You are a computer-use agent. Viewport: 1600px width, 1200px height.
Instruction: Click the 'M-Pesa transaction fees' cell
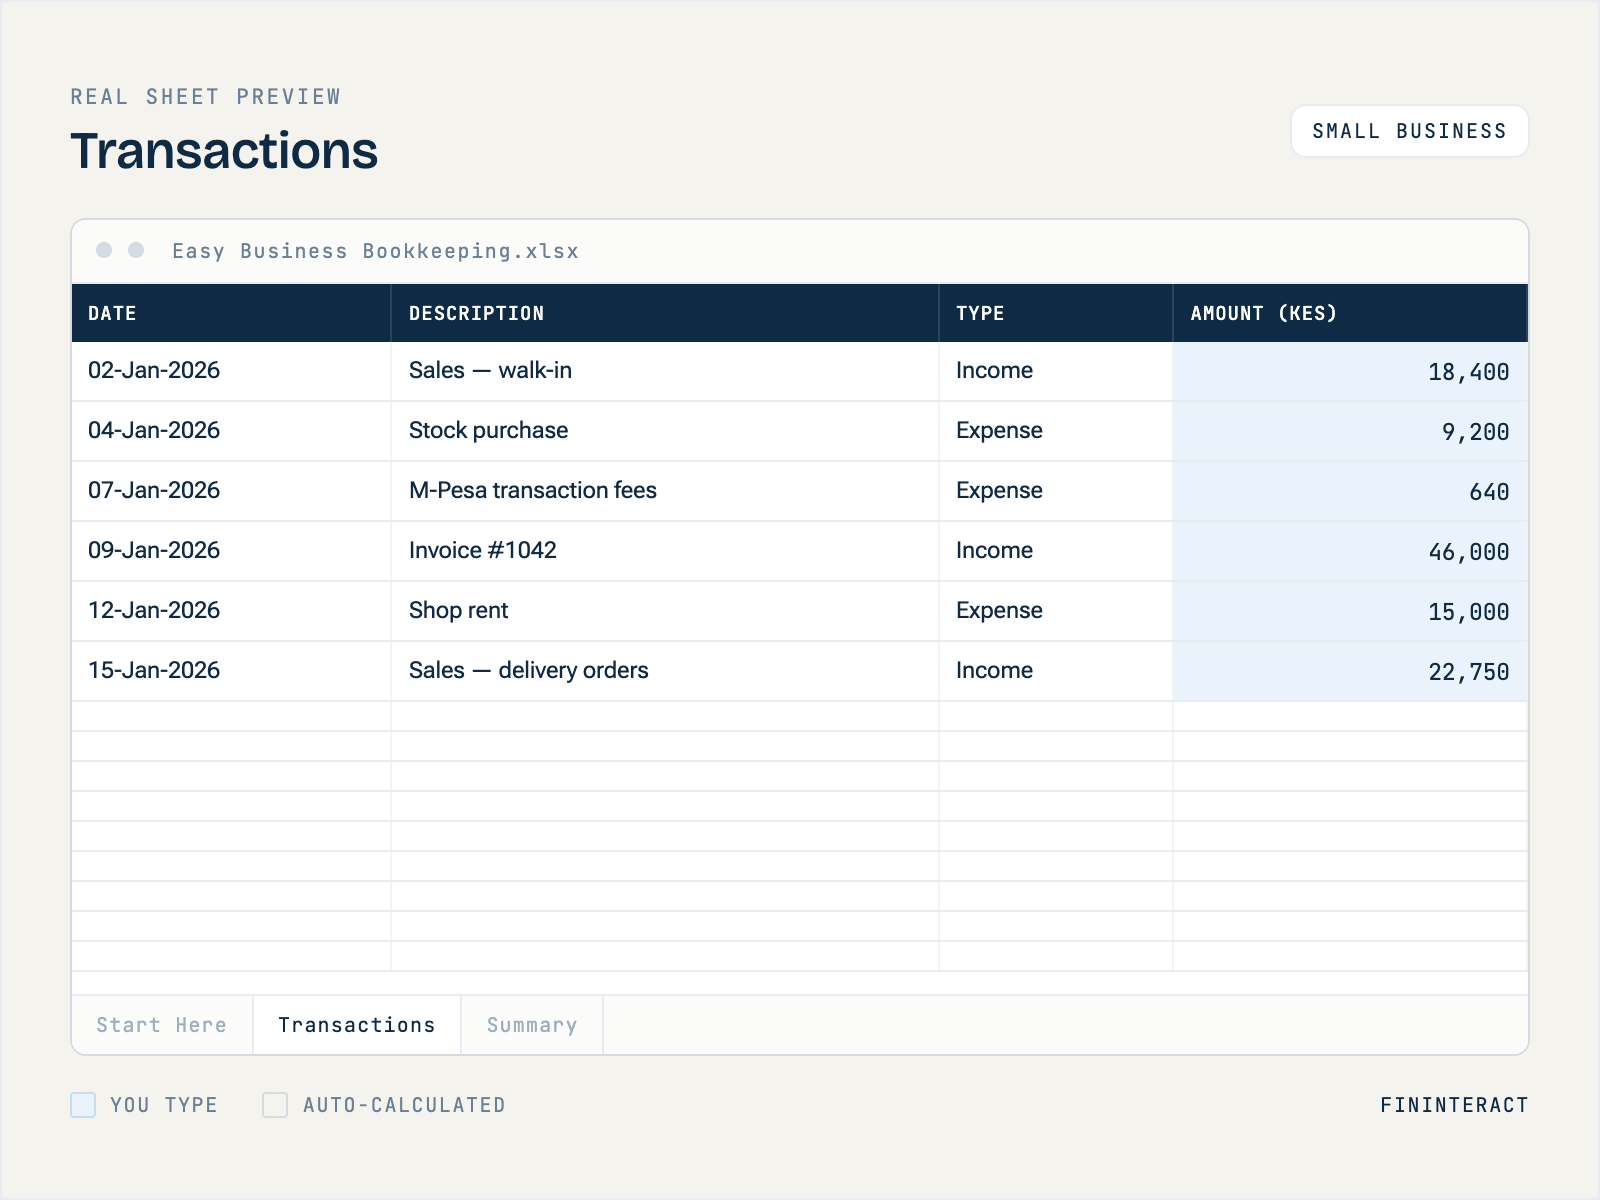click(x=665, y=491)
